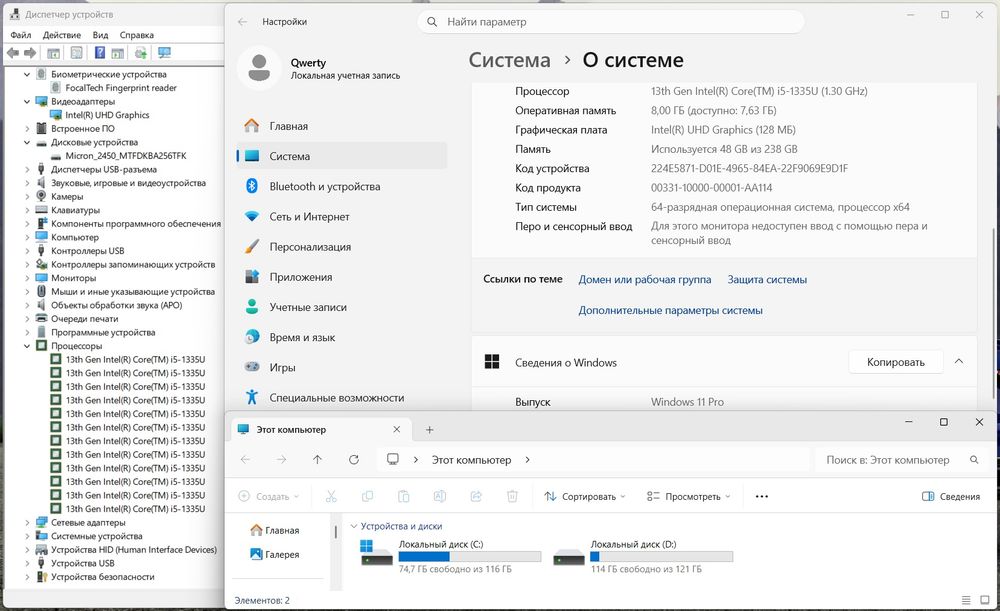This screenshot has height=611, width=1000.
Task: Go to Bluetooth и устройства in Settings
Action: click(342, 186)
